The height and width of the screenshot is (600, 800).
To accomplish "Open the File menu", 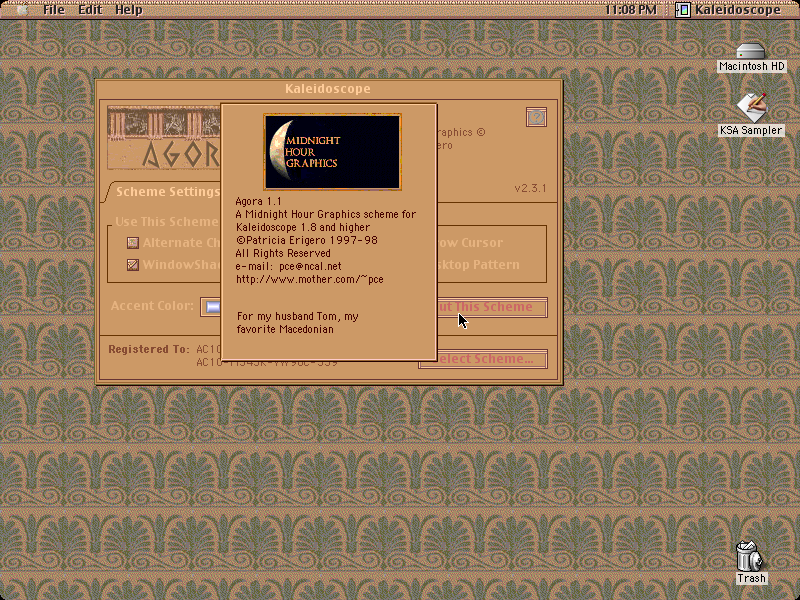I will tap(54, 10).
